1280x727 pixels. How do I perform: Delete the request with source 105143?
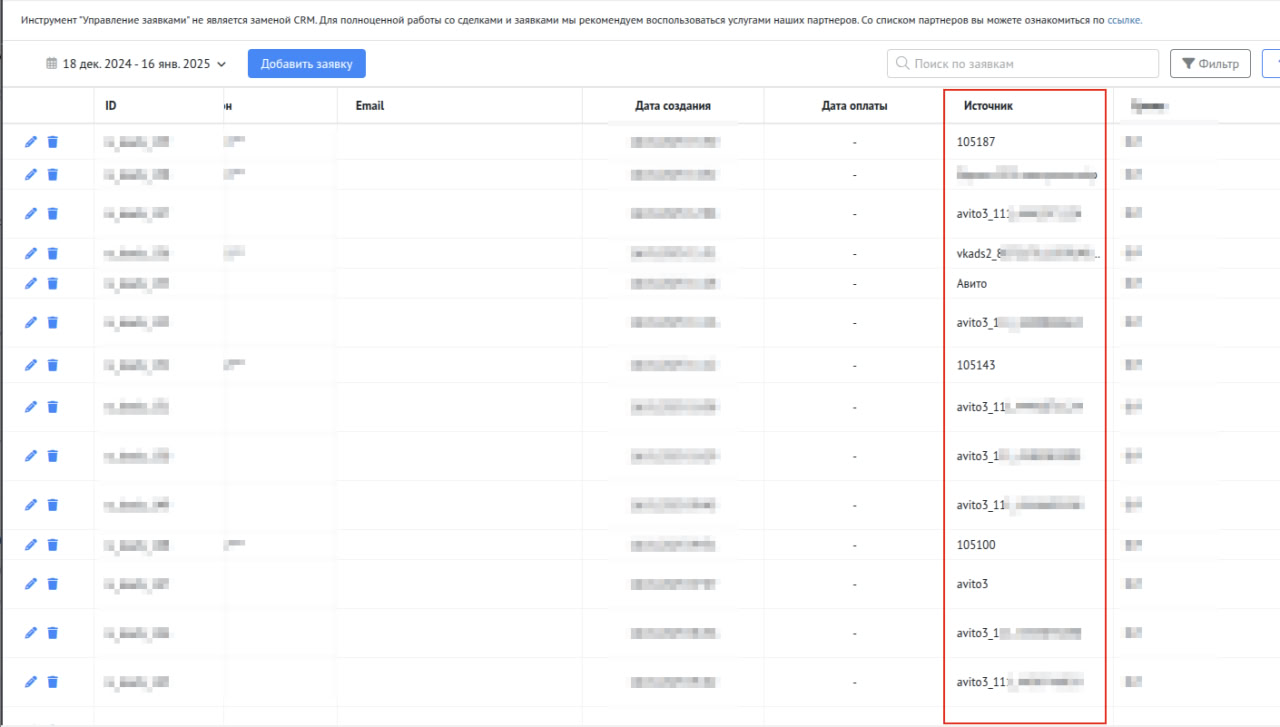coord(53,365)
